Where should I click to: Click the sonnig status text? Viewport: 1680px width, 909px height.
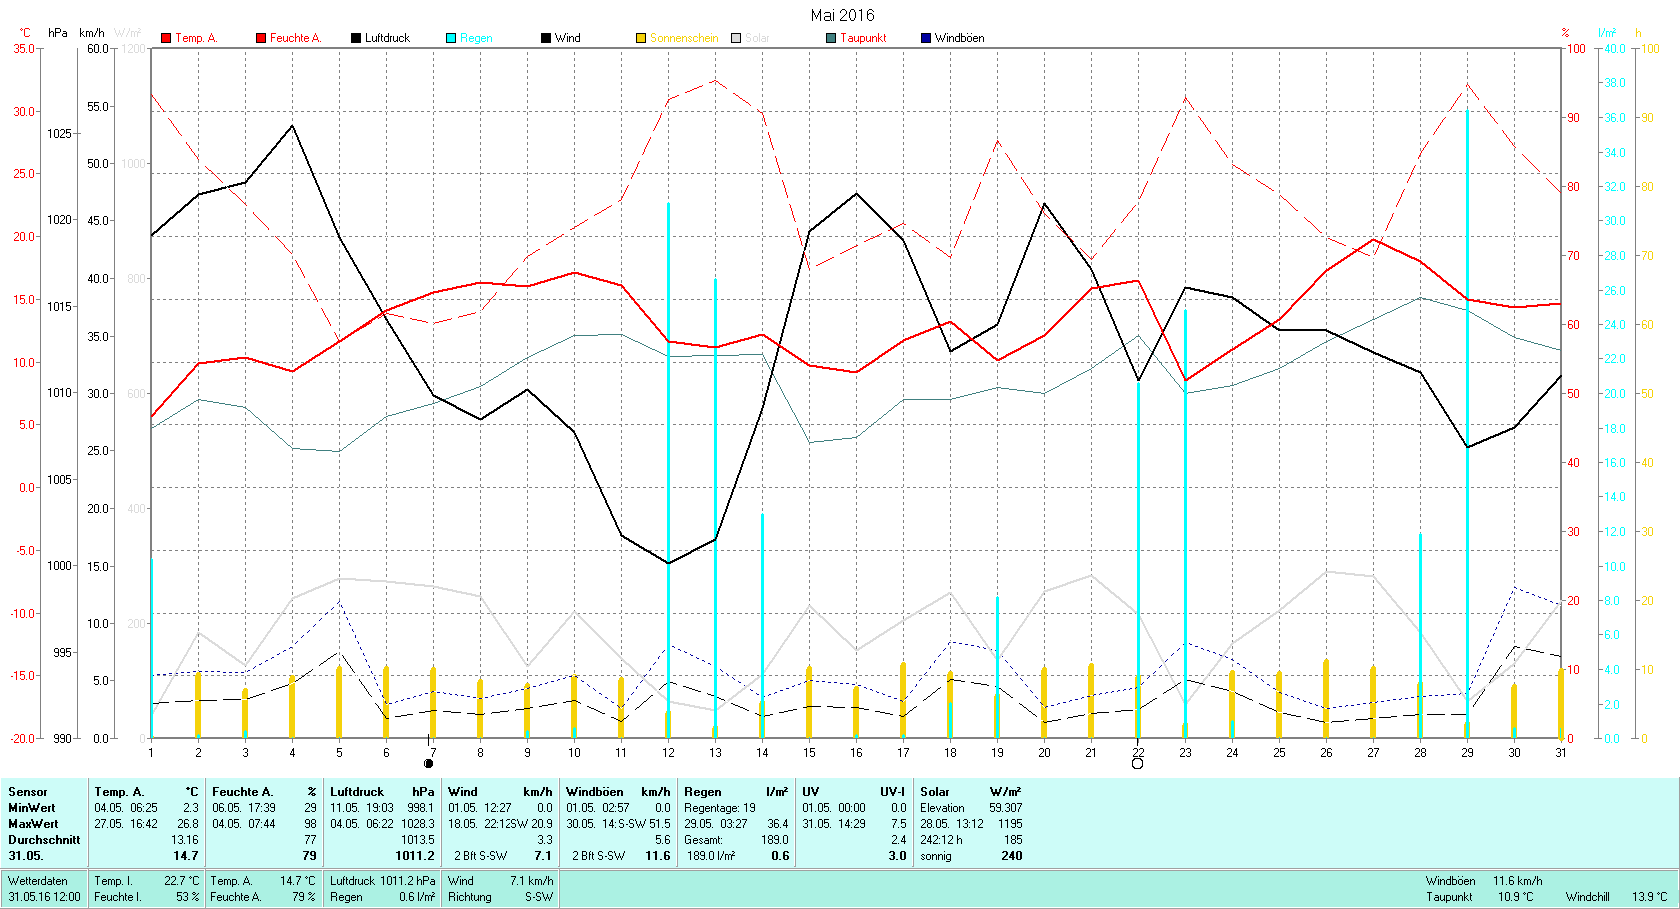coord(935,856)
